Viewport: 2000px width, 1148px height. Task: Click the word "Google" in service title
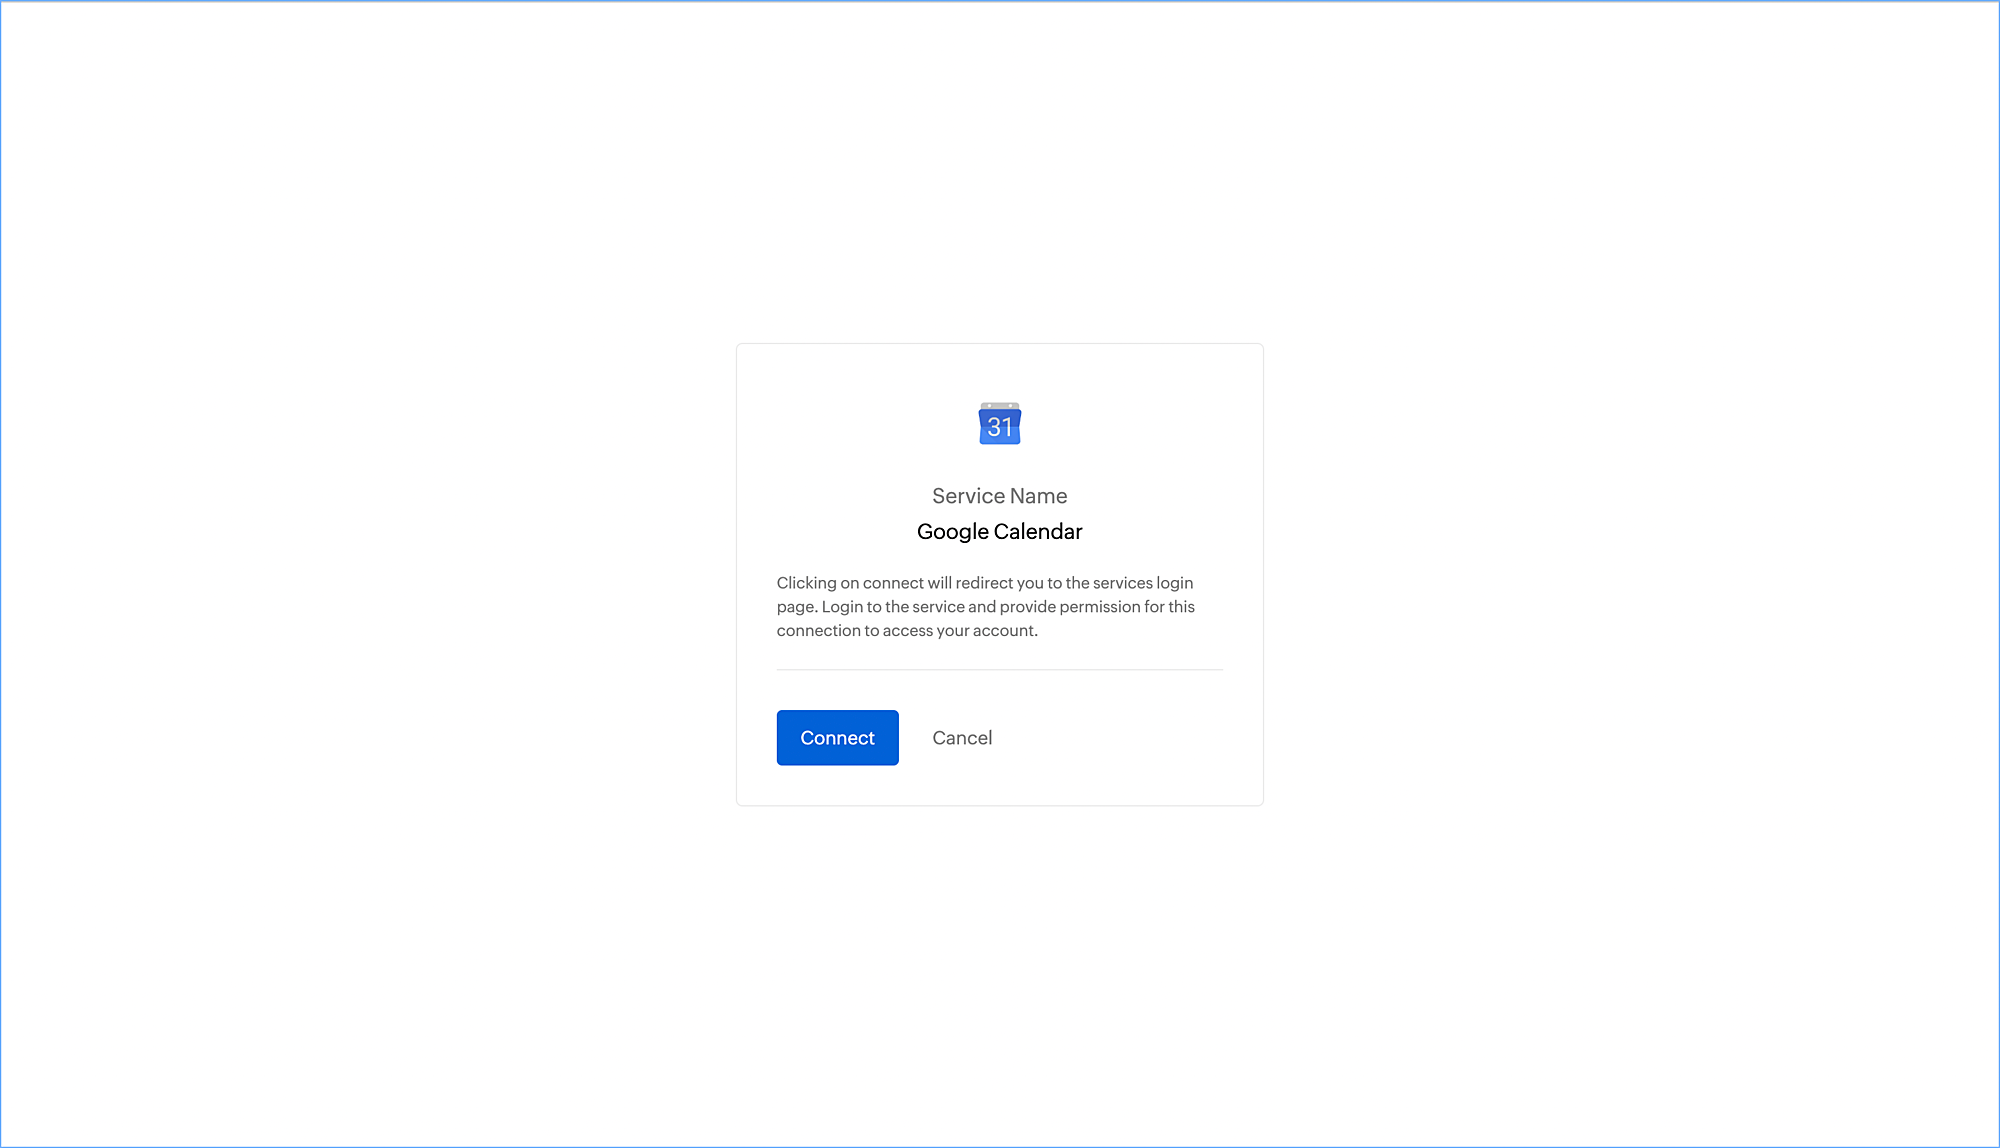click(x=952, y=532)
